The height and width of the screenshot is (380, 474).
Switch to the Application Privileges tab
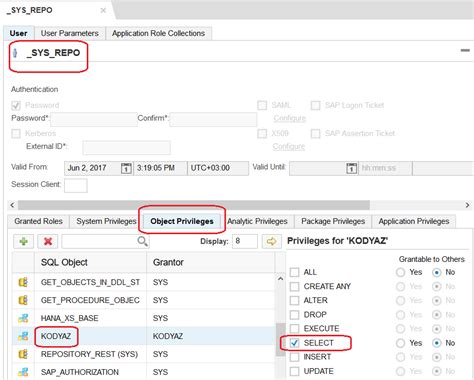pyautogui.click(x=414, y=221)
